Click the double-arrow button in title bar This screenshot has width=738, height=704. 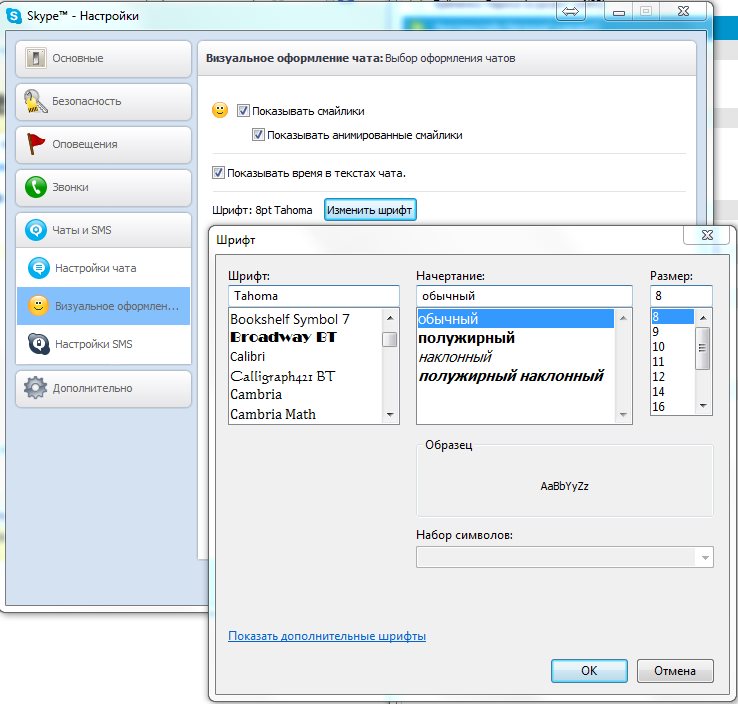[570, 12]
